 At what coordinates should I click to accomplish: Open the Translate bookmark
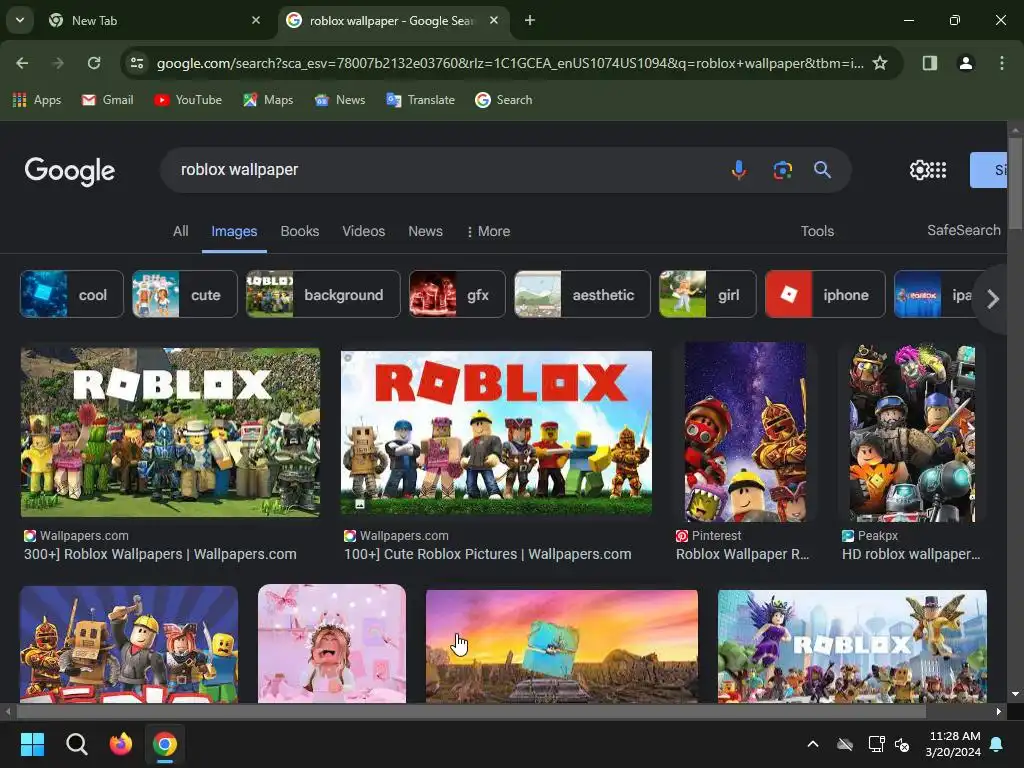(421, 100)
